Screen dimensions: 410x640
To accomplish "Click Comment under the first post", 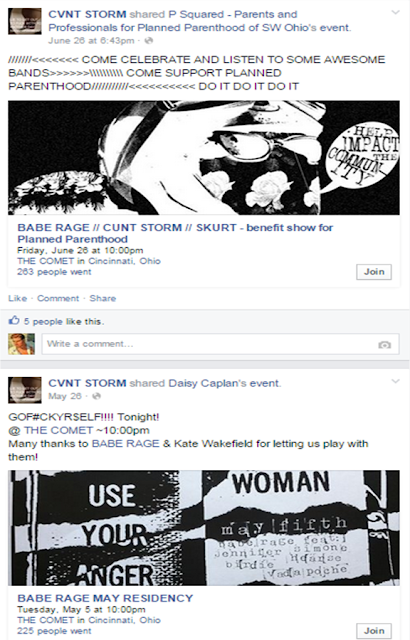I will click(x=58, y=298).
